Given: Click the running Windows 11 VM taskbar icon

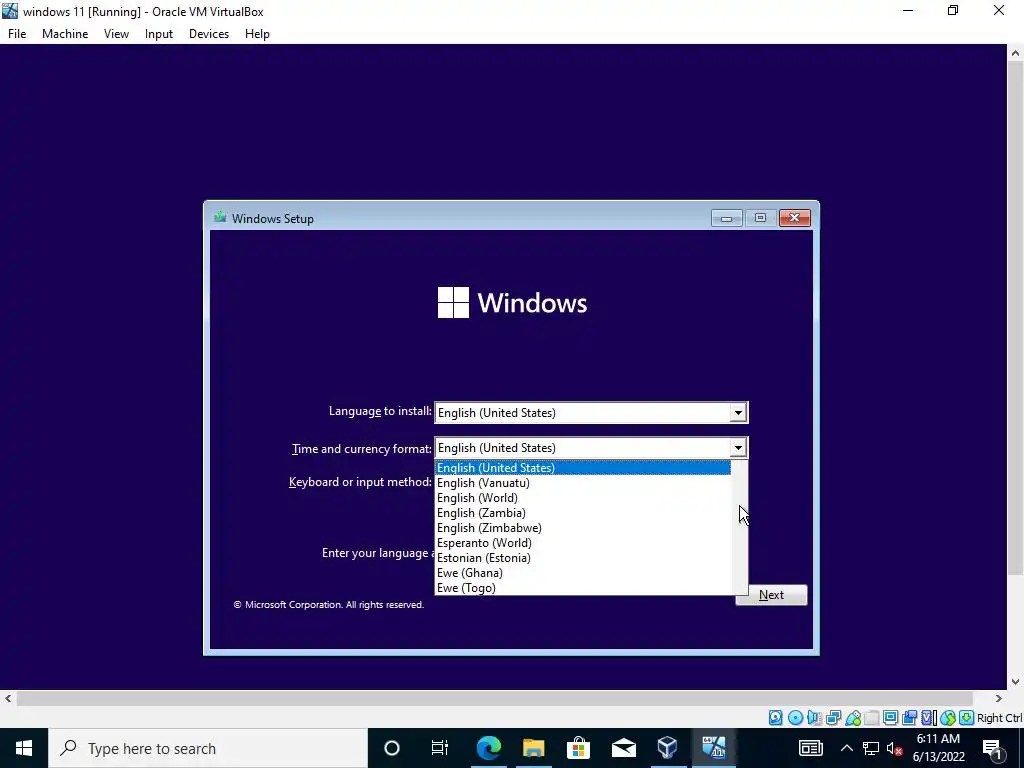Looking at the screenshot, I should (713, 748).
